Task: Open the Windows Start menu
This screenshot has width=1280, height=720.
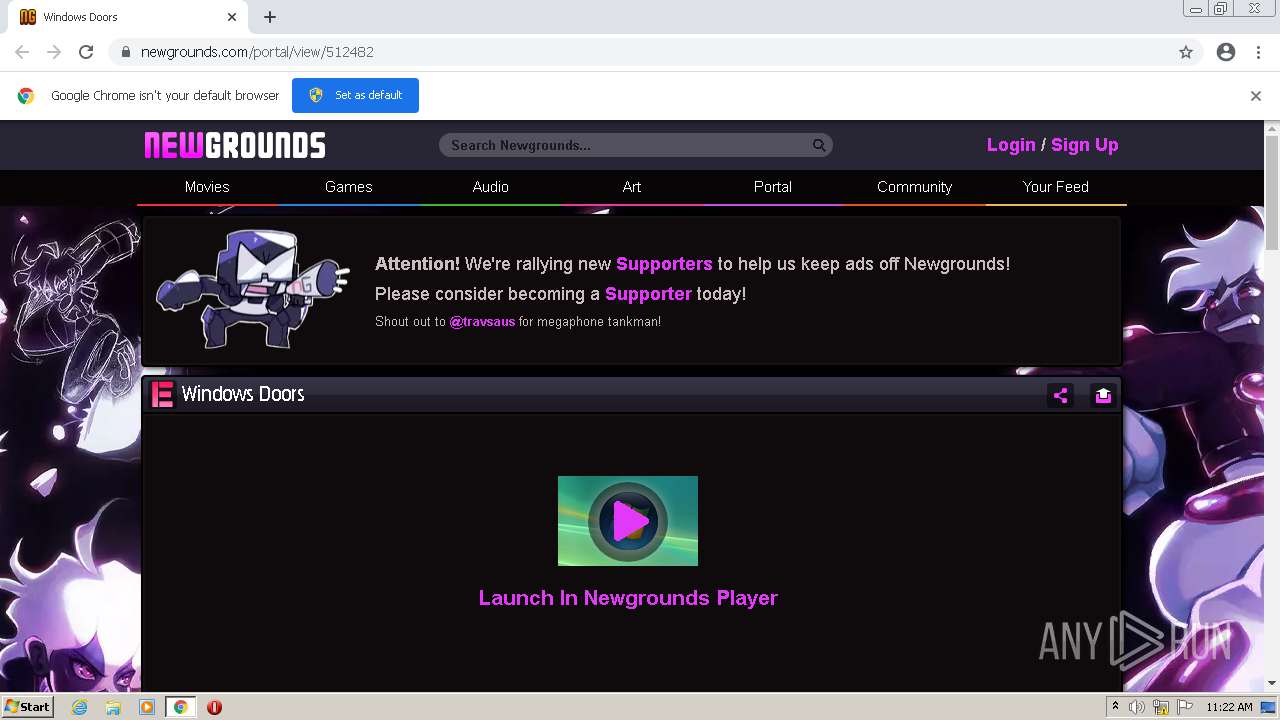Action: [27, 707]
